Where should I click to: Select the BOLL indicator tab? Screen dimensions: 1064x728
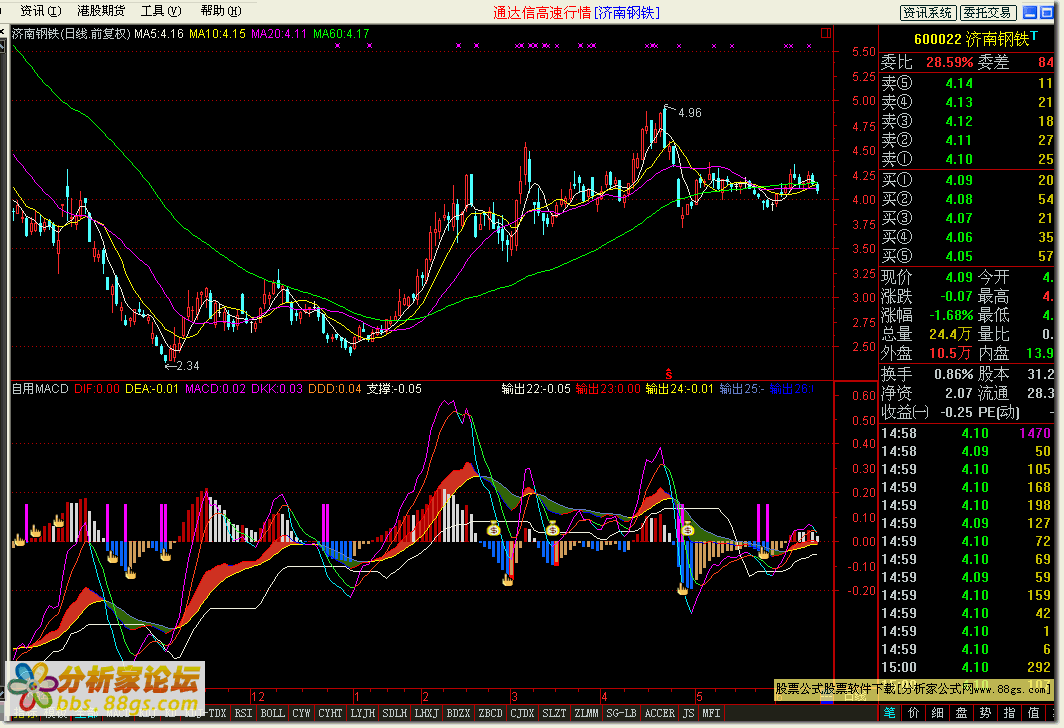pyautogui.click(x=272, y=713)
